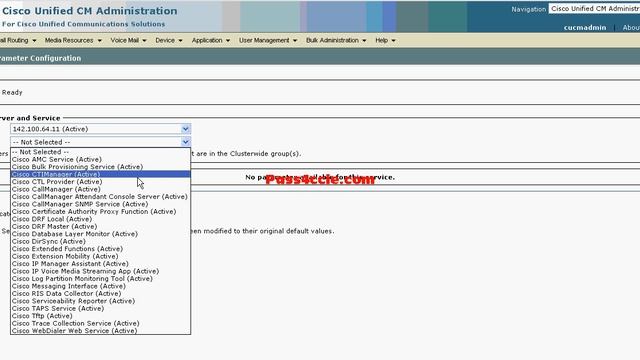Select Cisco Serviceability Reporter (Active)

[100, 301]
